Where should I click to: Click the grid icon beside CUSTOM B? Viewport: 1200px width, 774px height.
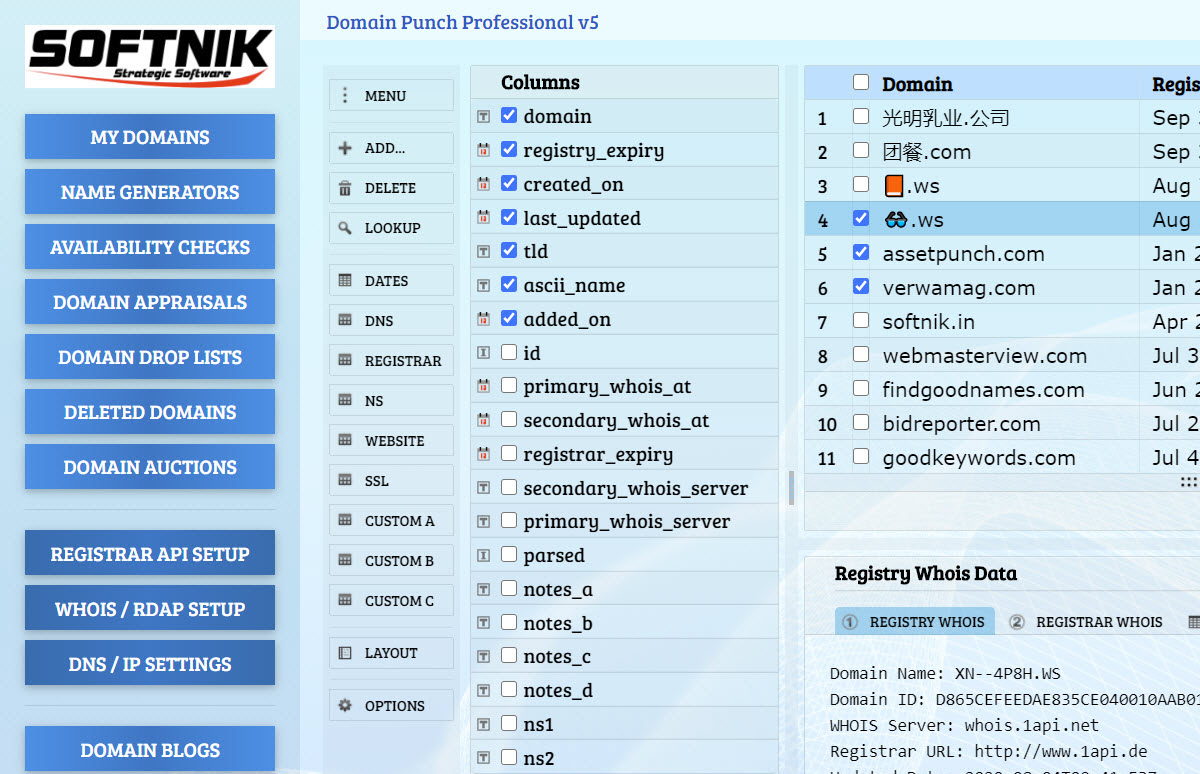(345, 561)
